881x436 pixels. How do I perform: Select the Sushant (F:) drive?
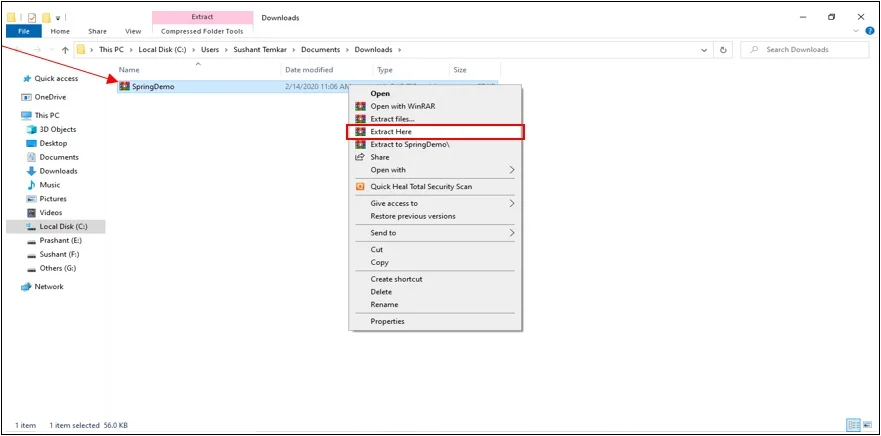53,255
